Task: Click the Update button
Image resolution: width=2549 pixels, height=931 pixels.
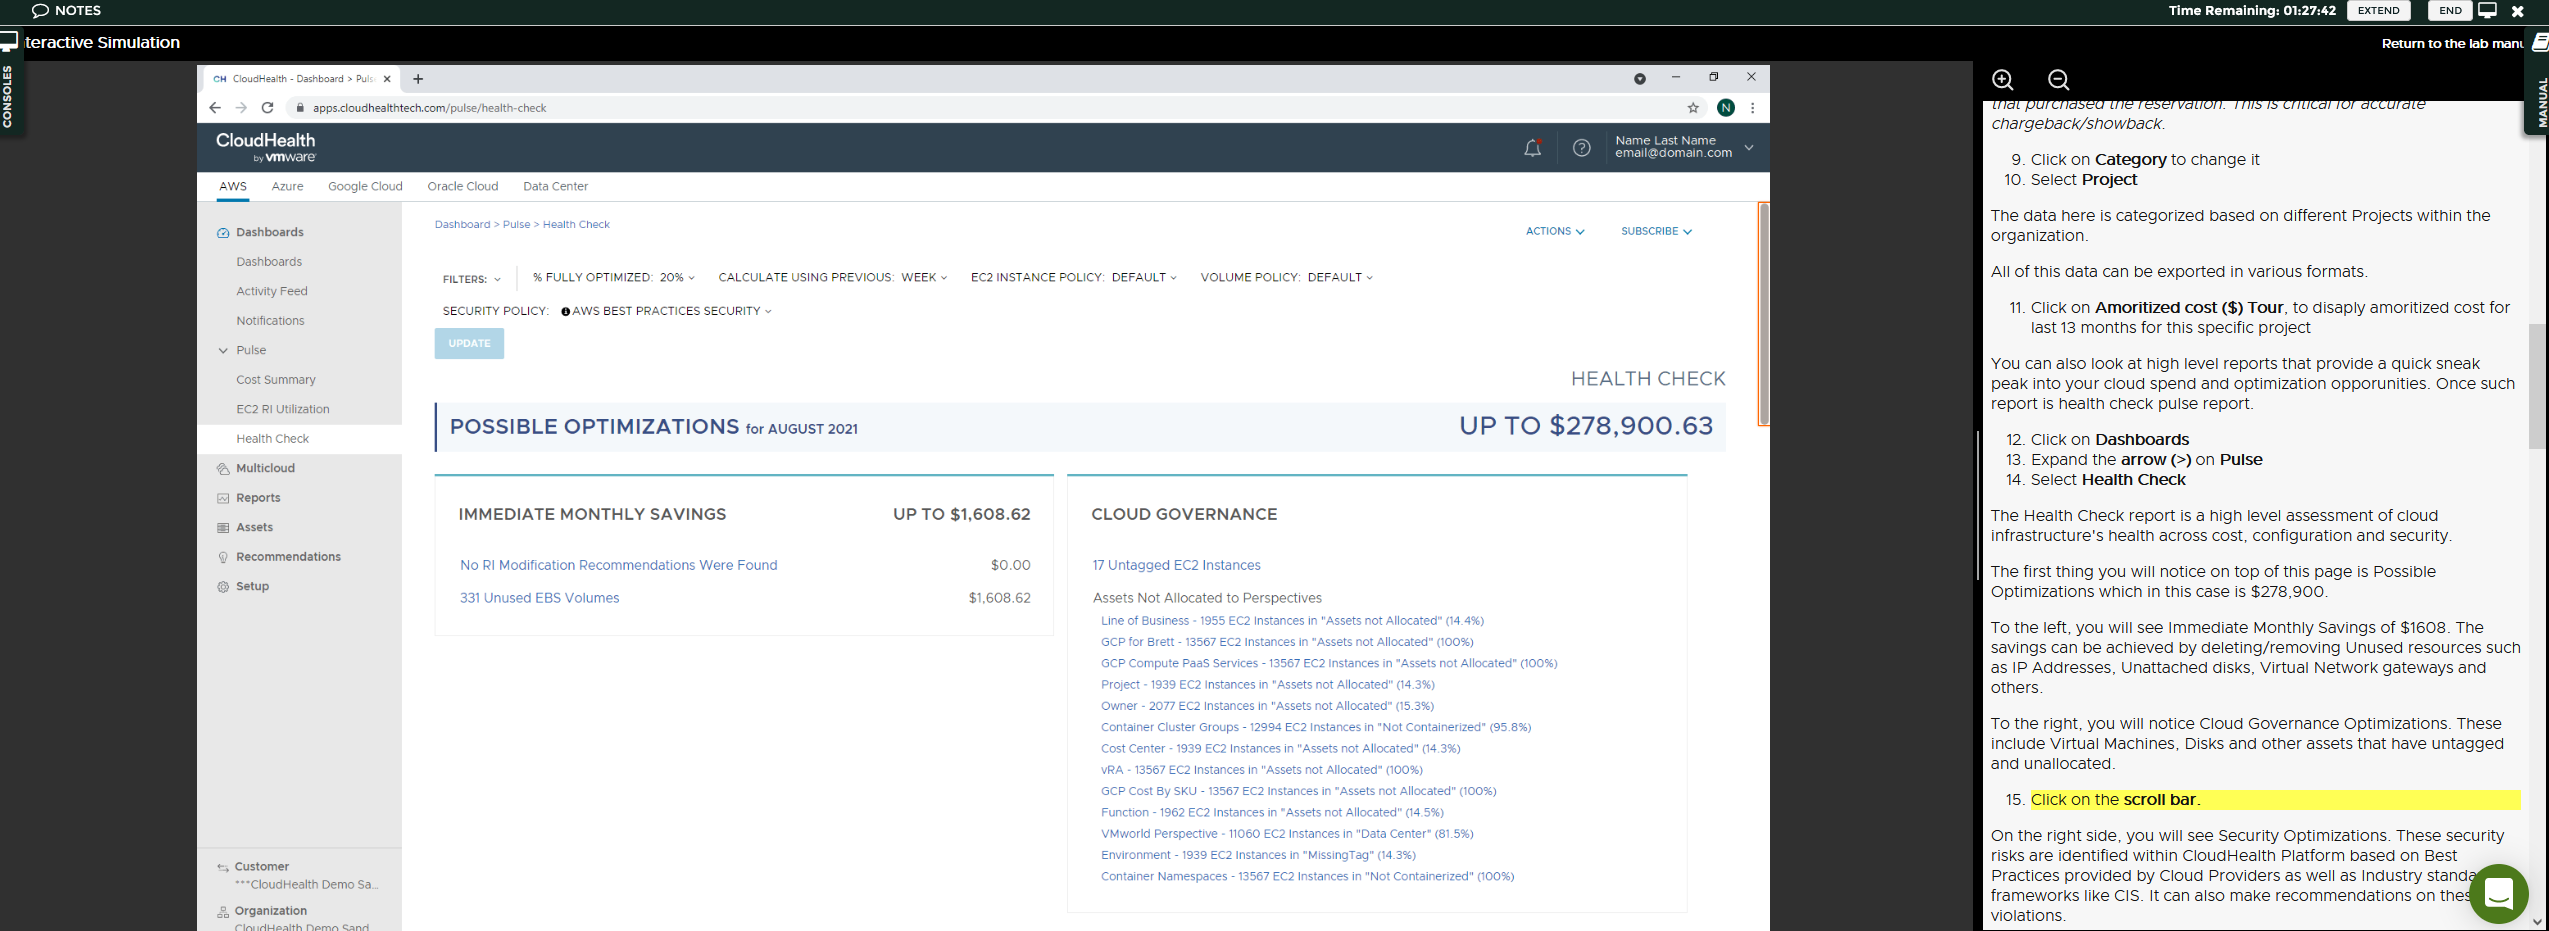Action: click(469, 344)
